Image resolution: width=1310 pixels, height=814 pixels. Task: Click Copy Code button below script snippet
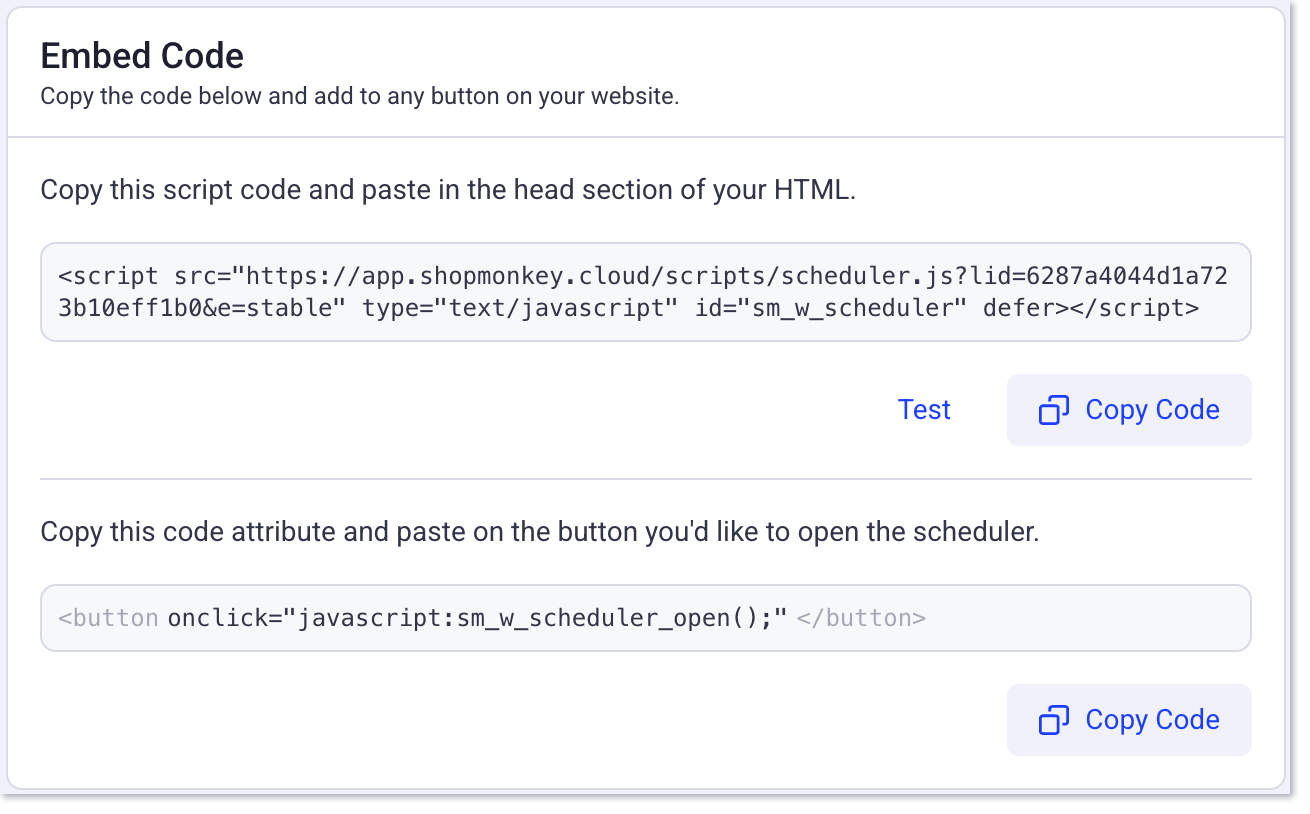1129,410
